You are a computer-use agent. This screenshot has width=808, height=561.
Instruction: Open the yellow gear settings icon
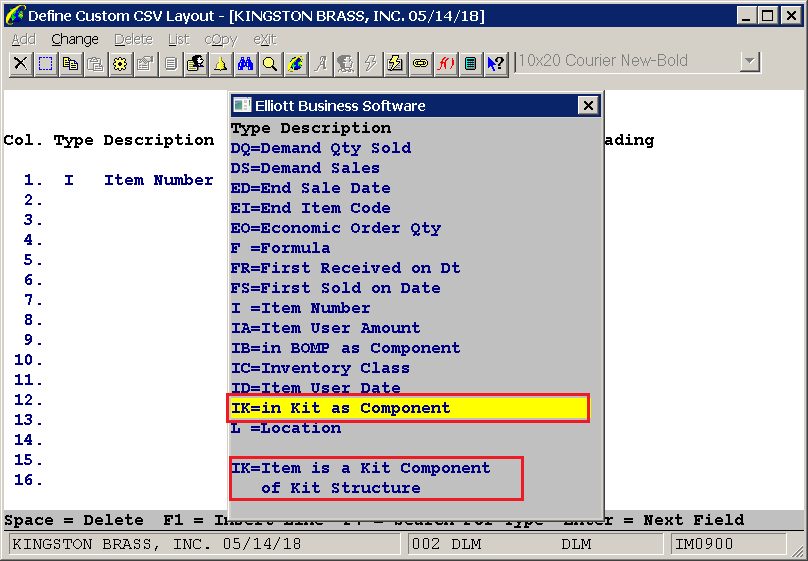[x=121, y=64]
